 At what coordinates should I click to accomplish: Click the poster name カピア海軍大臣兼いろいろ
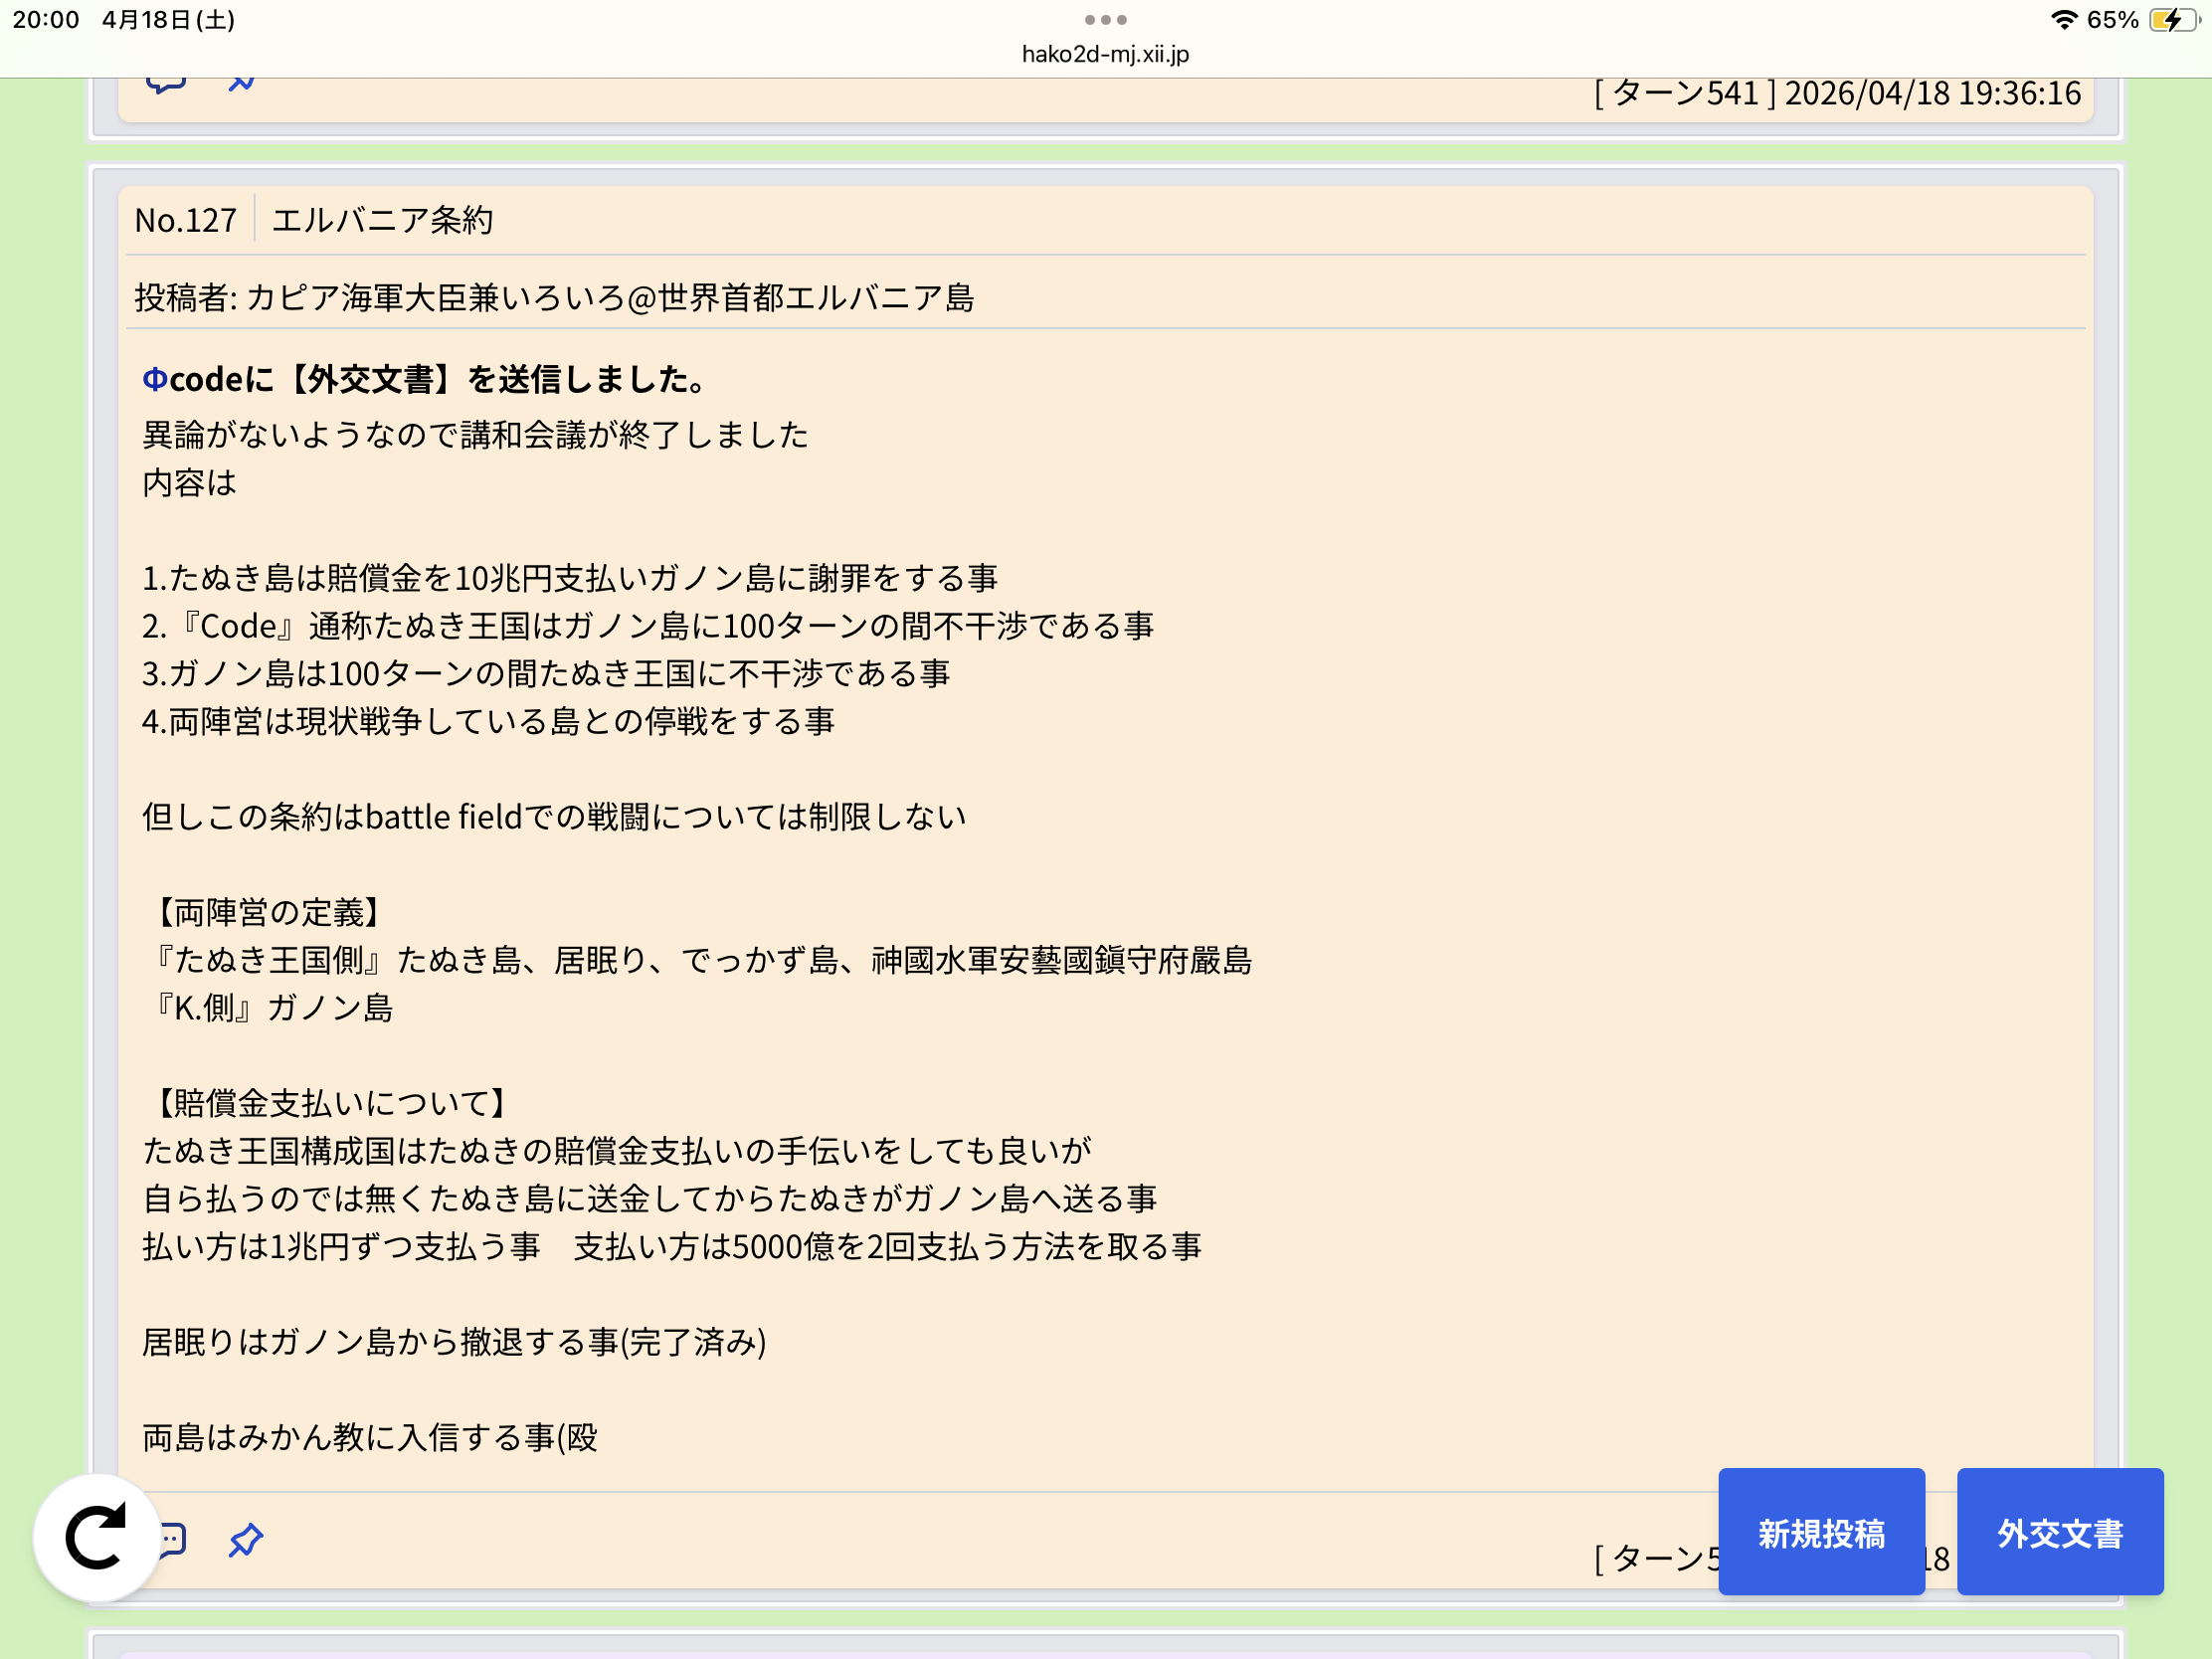pos(435,298)
